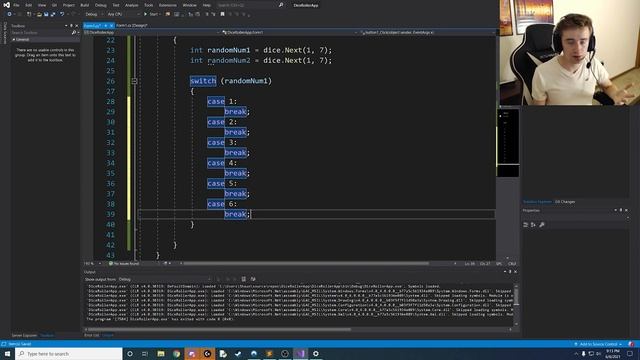This screenshot has height=360, width=640.
Task: Open Chrome from the taskbar
Action: click(x=176, y=353)
